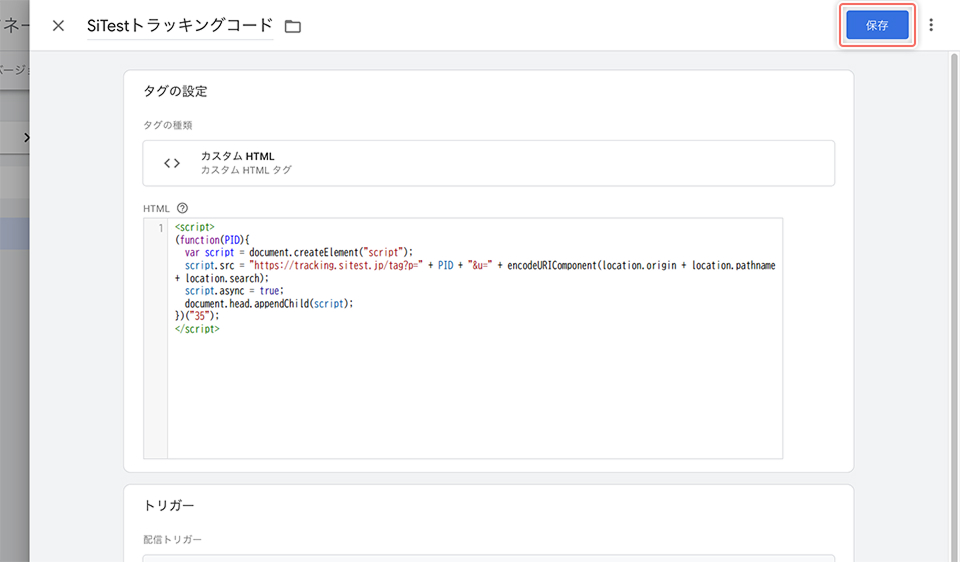
Task: Click the closing </script> tag text
Action: pyautogui.click(x=197, y=329)
